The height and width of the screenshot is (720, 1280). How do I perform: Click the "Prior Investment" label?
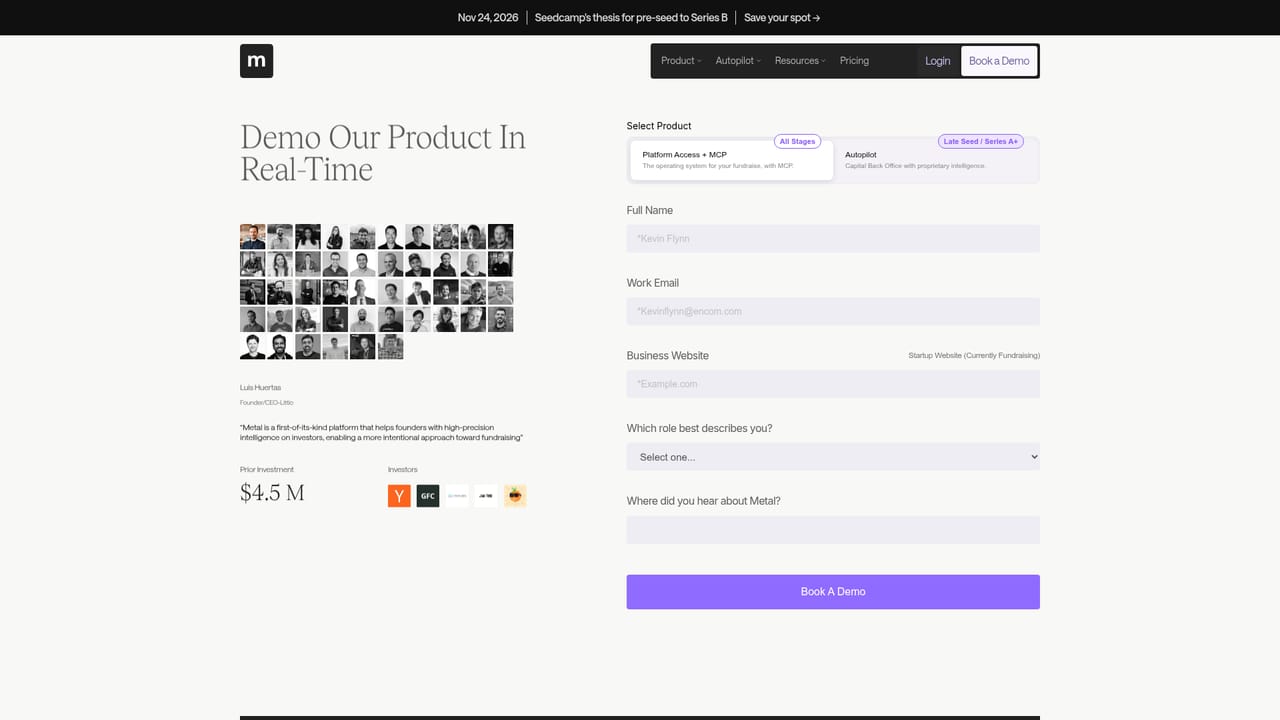(267, 470)
